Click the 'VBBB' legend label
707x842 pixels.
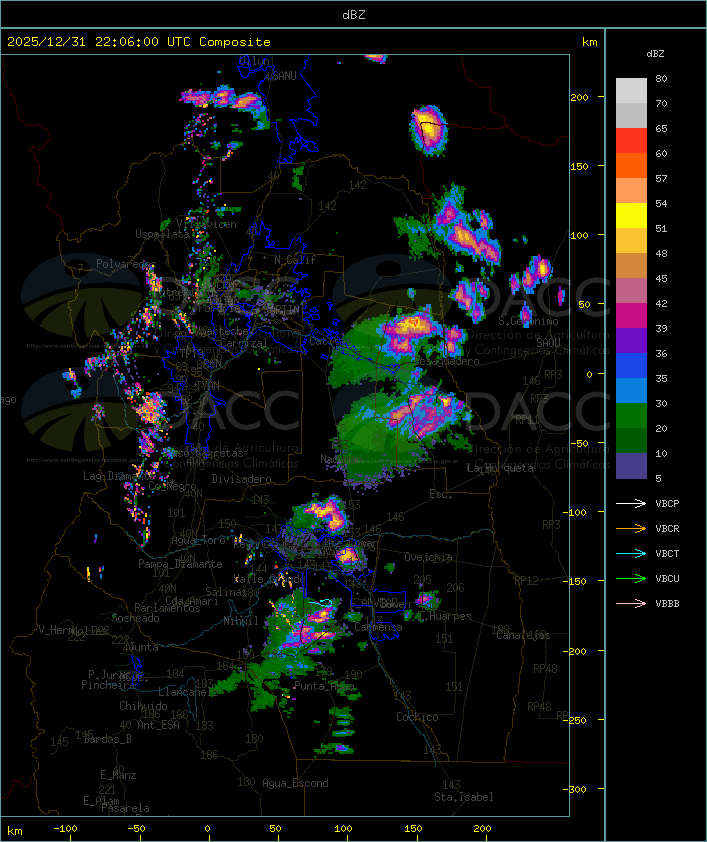pyautogui.click(x=667, y=604)
